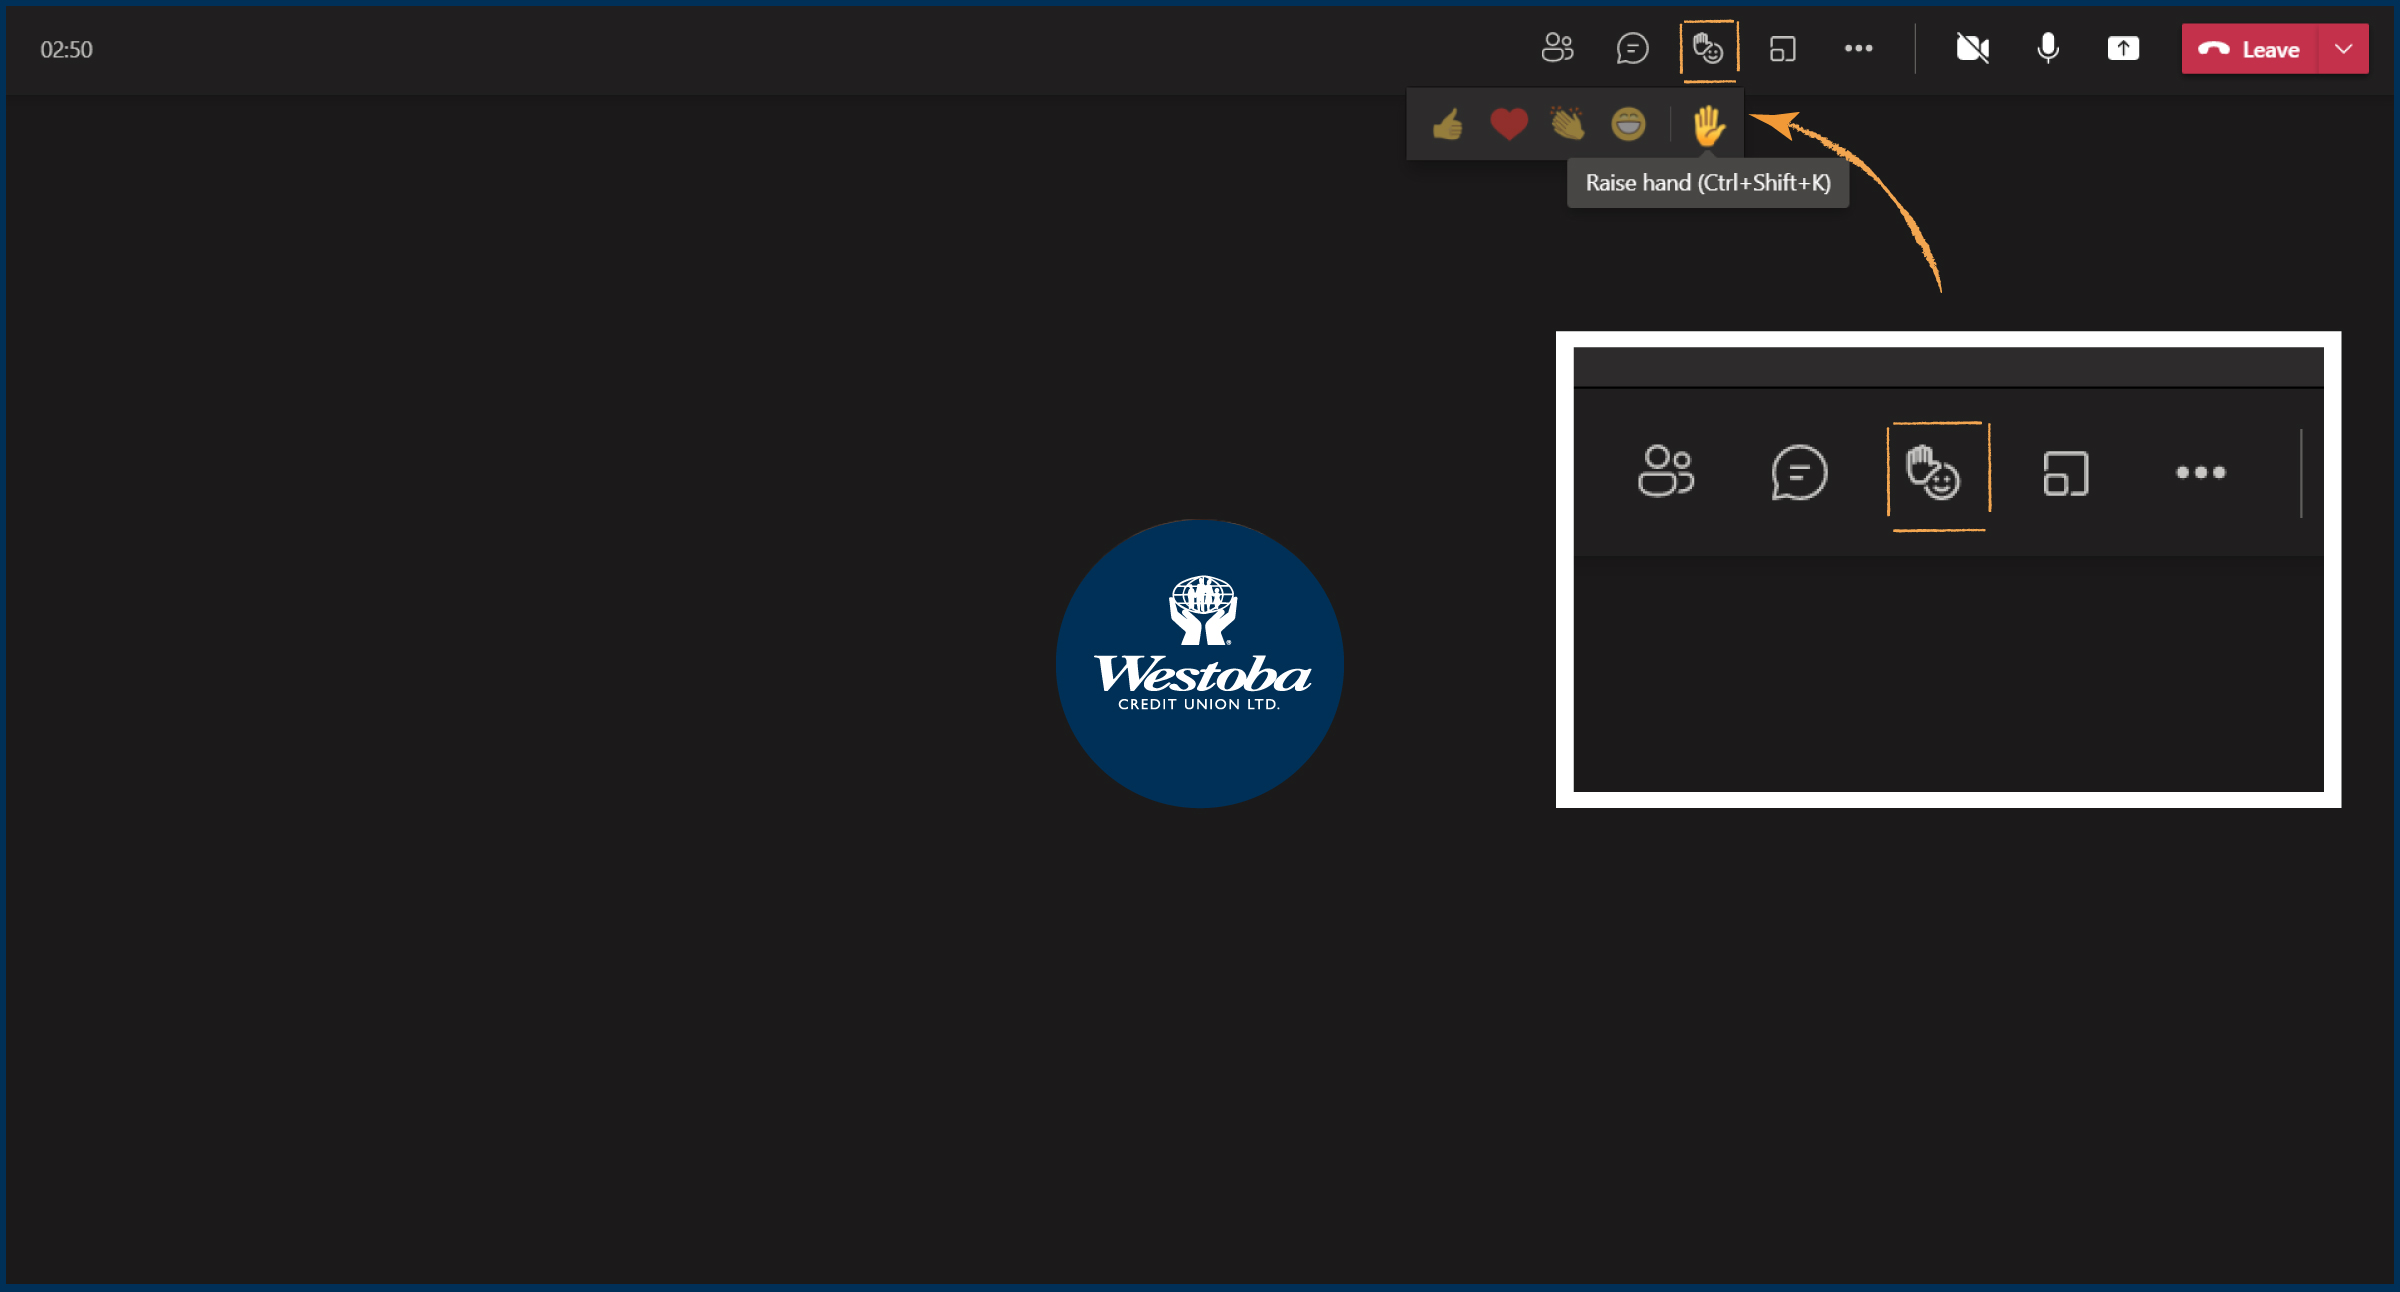Image resolution: width=2400 pixels, height=1292 pixels.
Task: Open the participants panel in top toolbar
Action: pos(1557,48)
